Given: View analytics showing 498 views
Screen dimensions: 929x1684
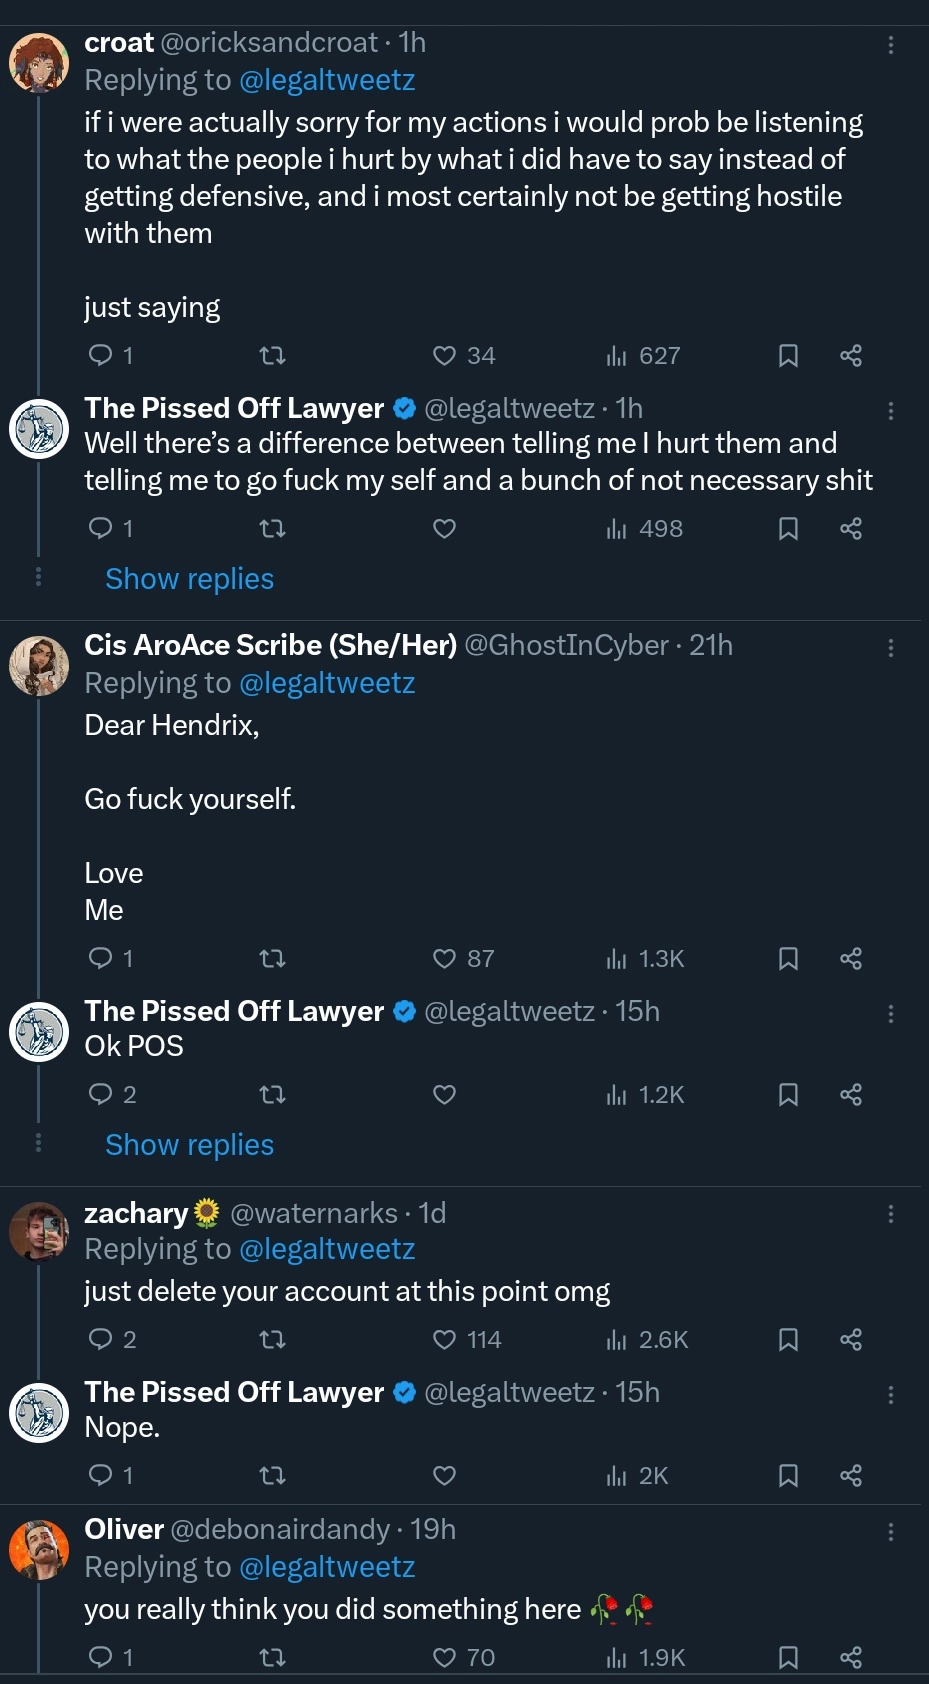Looking at the screenshot, I should (x=644, y=529).
